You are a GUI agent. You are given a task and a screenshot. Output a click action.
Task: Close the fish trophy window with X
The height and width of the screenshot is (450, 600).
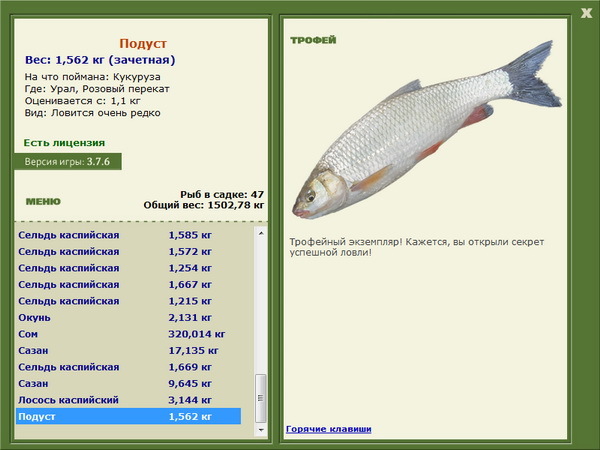[x=586, y=13]
